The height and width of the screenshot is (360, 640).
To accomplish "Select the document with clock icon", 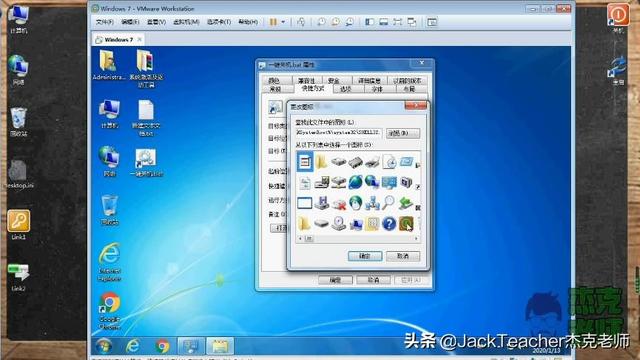I will coord(389,162).
